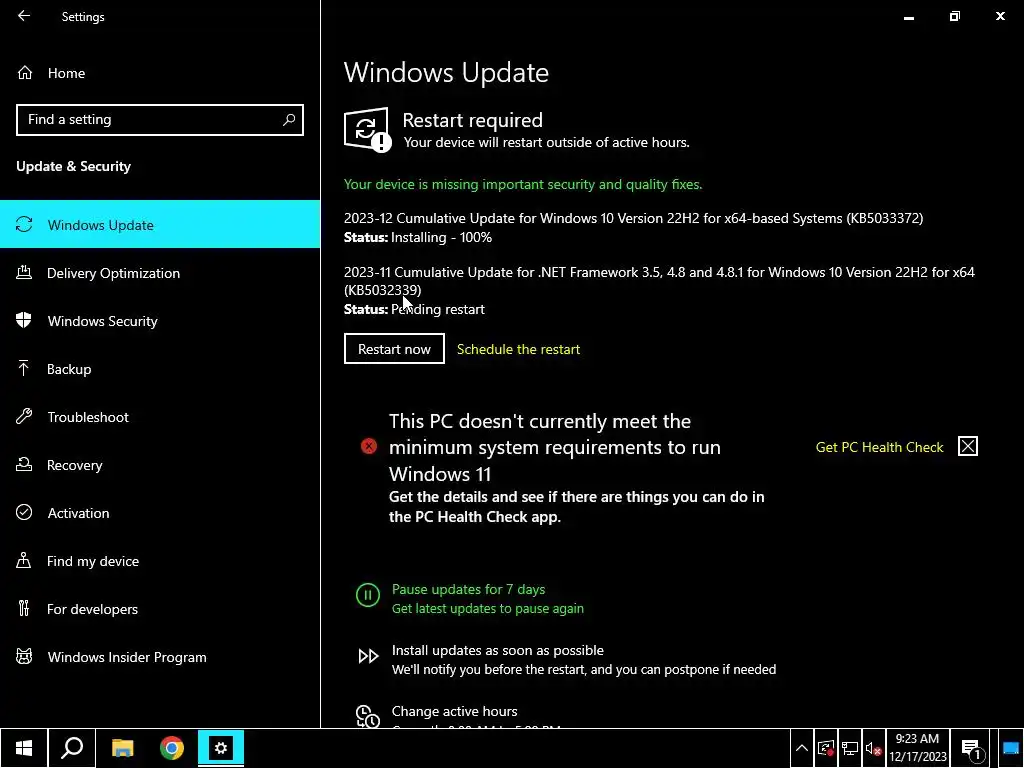1024x768 pixels.
Task: Click the Windows Insider Program icon
Action: click(24, 656)
